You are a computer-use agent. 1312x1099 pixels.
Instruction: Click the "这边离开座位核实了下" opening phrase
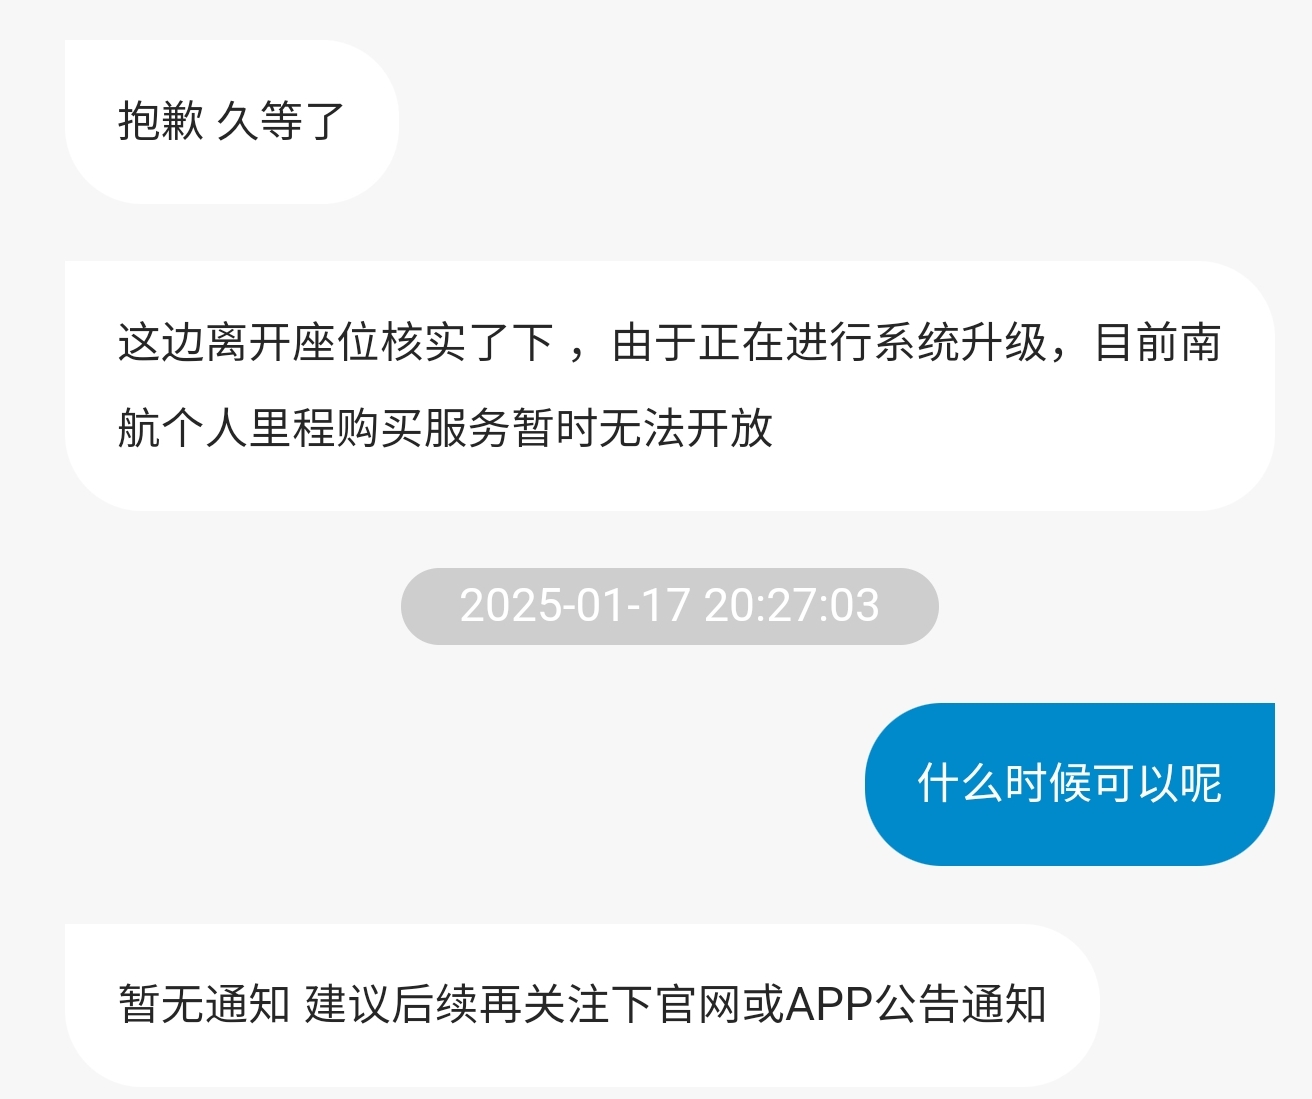pos(336,343)
